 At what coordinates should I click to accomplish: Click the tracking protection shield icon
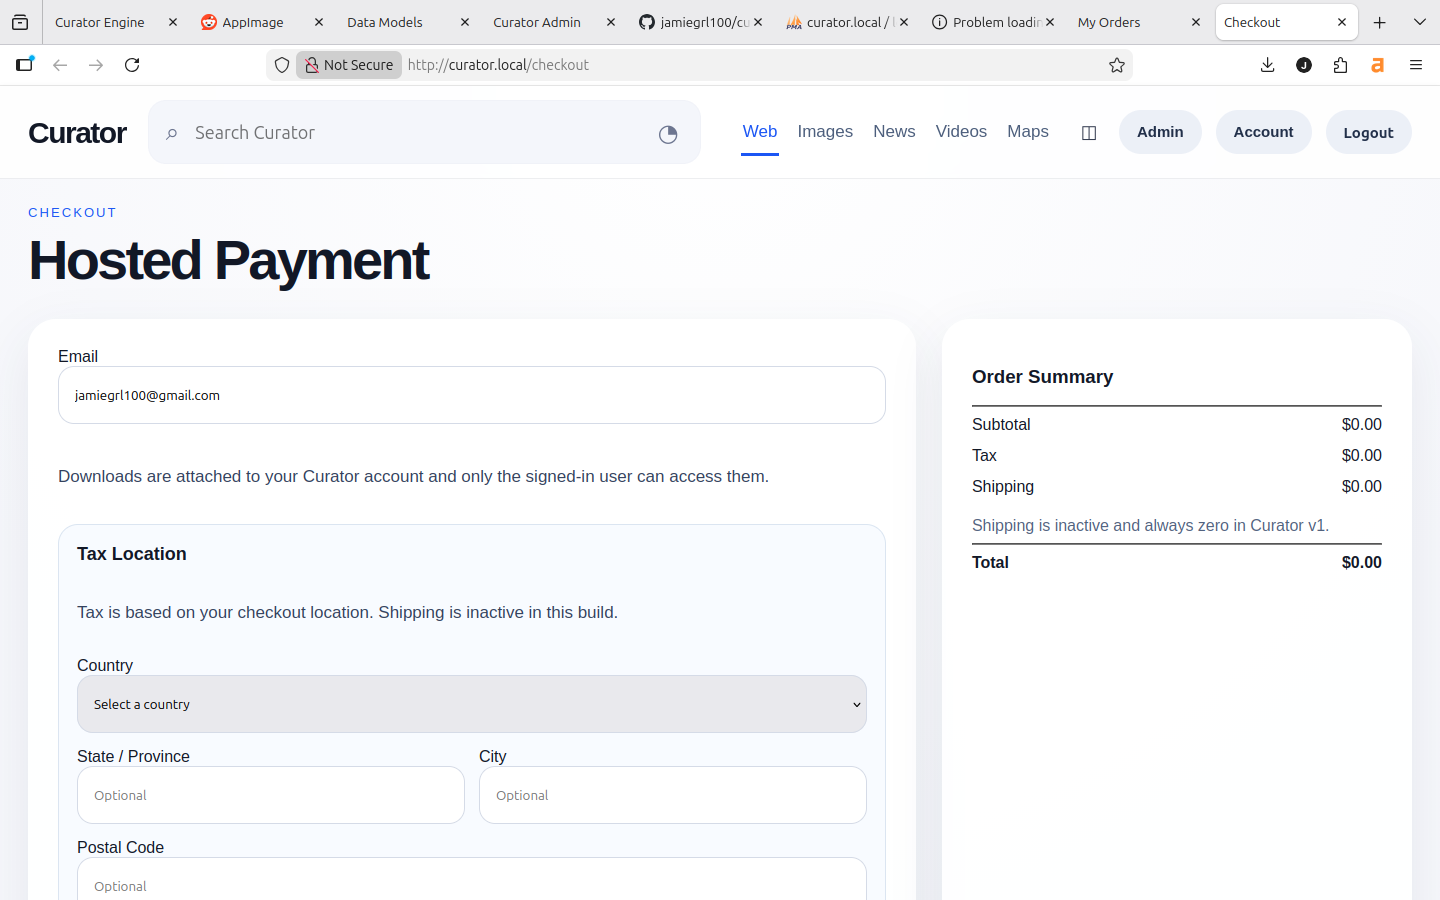[281, 64]
